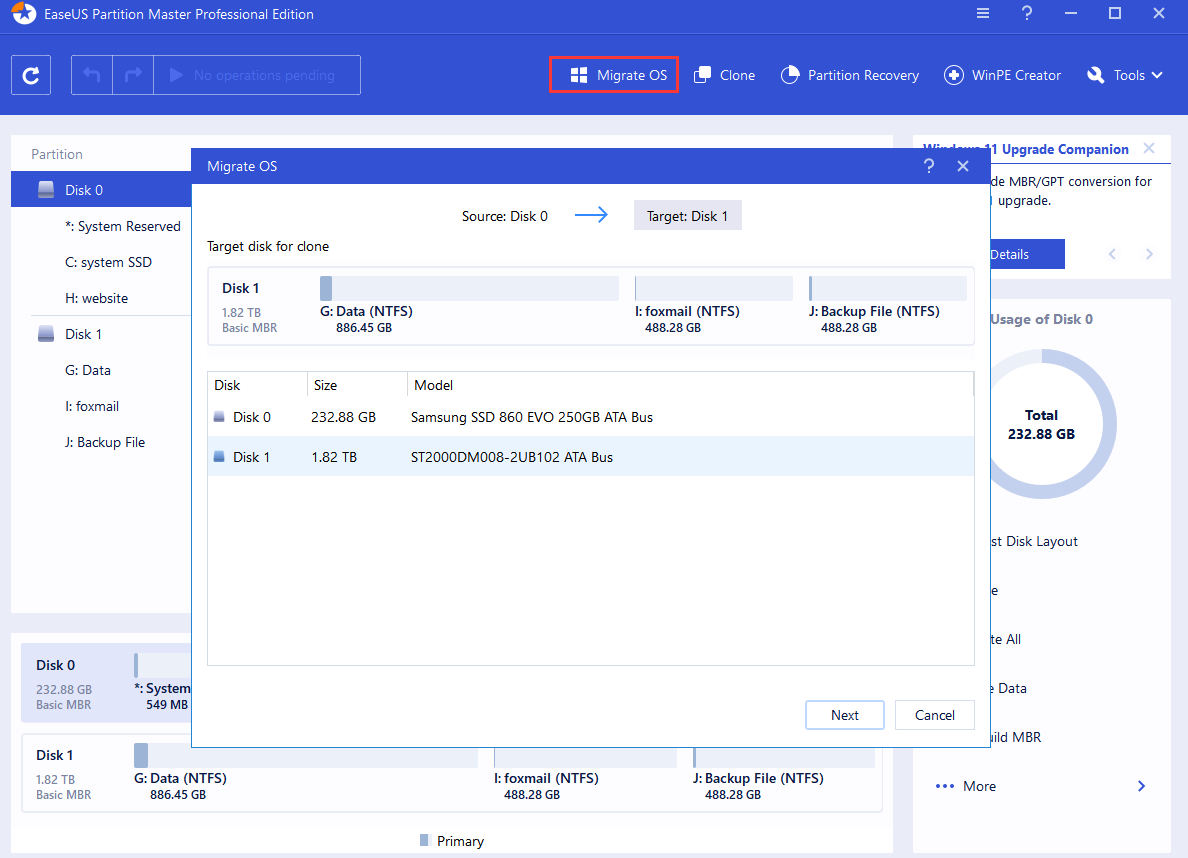This screenshot has width=1188, height=858.
Task: Select Disk 0 row in the disk table
Action: pyautogui.click(x=590, y=417)
